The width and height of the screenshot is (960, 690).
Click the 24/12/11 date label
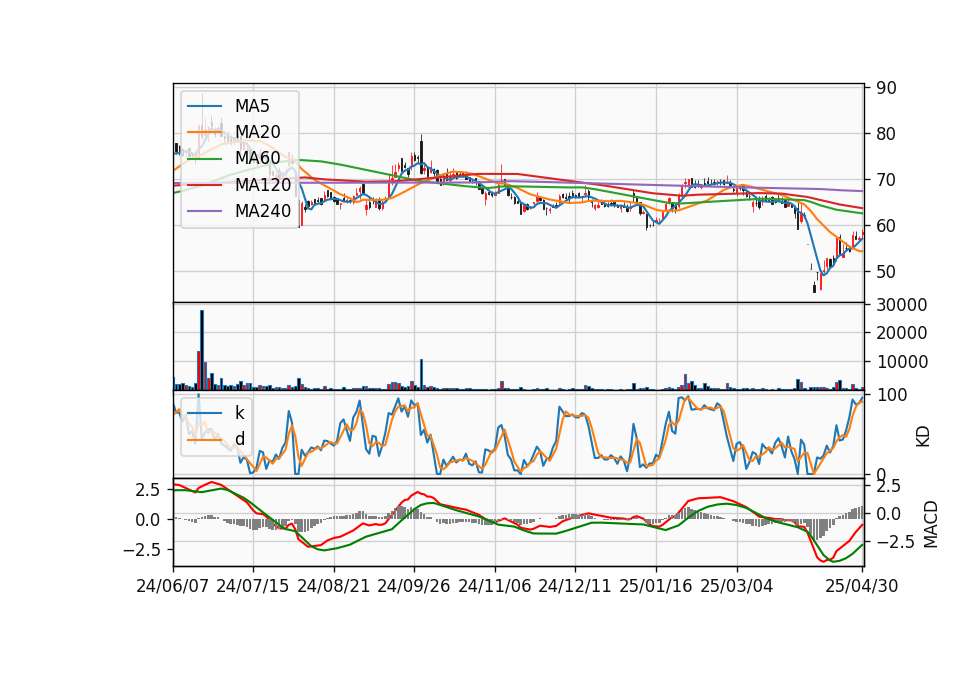[x=575, y=586]
